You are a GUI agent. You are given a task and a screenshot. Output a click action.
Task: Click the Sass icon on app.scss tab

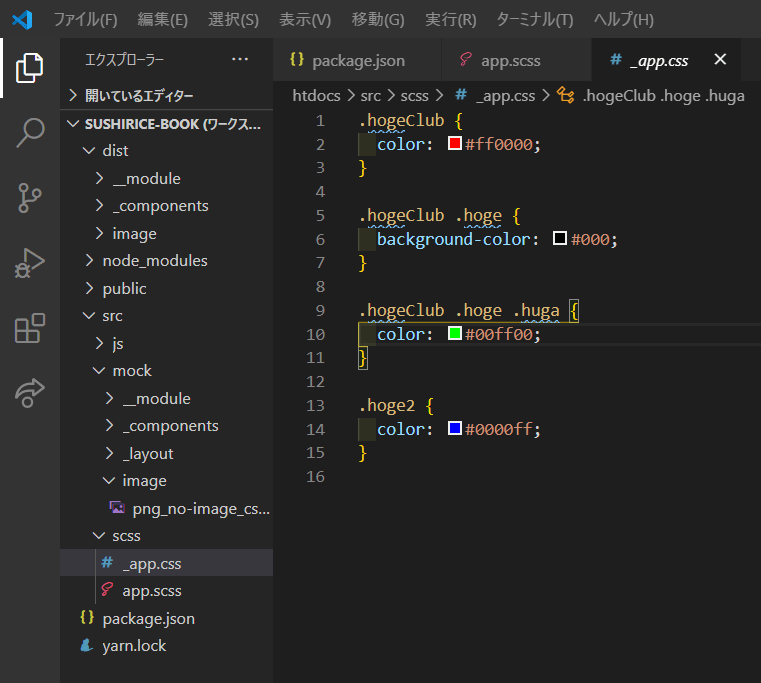point(465,60)
